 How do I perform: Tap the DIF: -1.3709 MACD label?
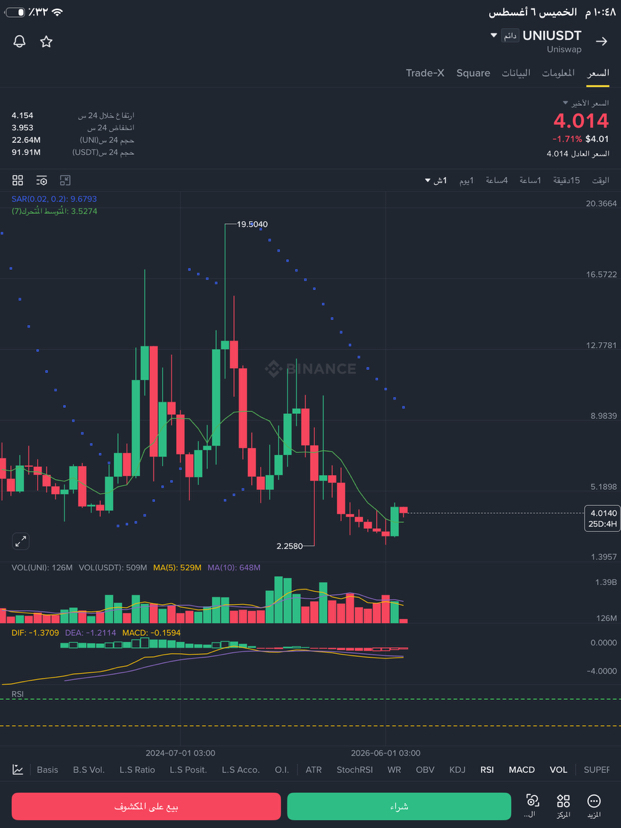(x=35, y=632)
